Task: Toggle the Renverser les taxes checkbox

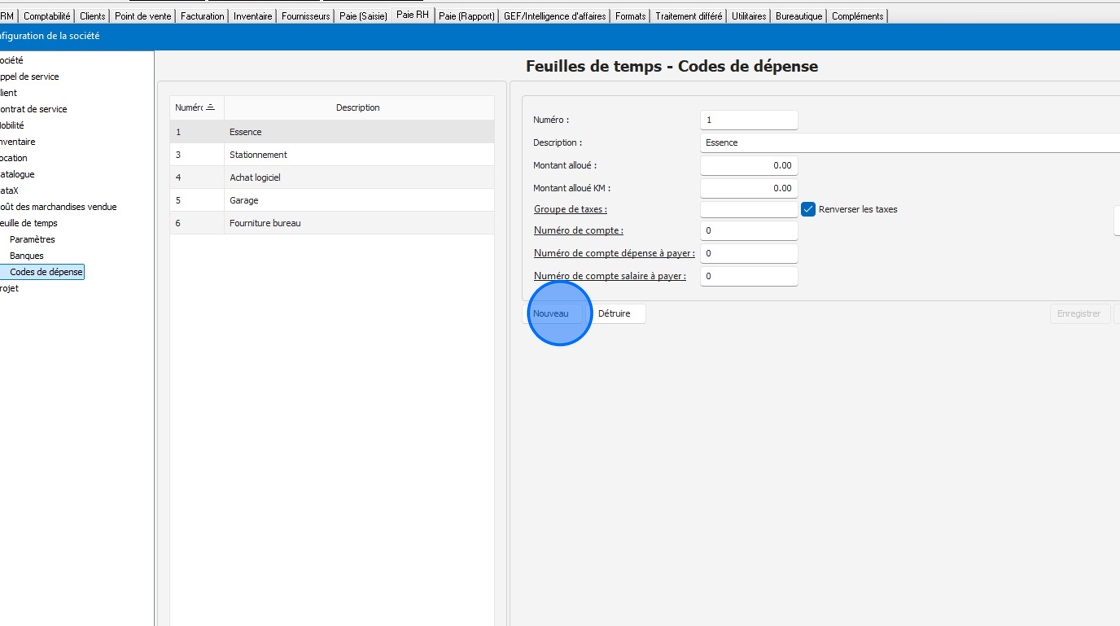Action: pos(808,209)
